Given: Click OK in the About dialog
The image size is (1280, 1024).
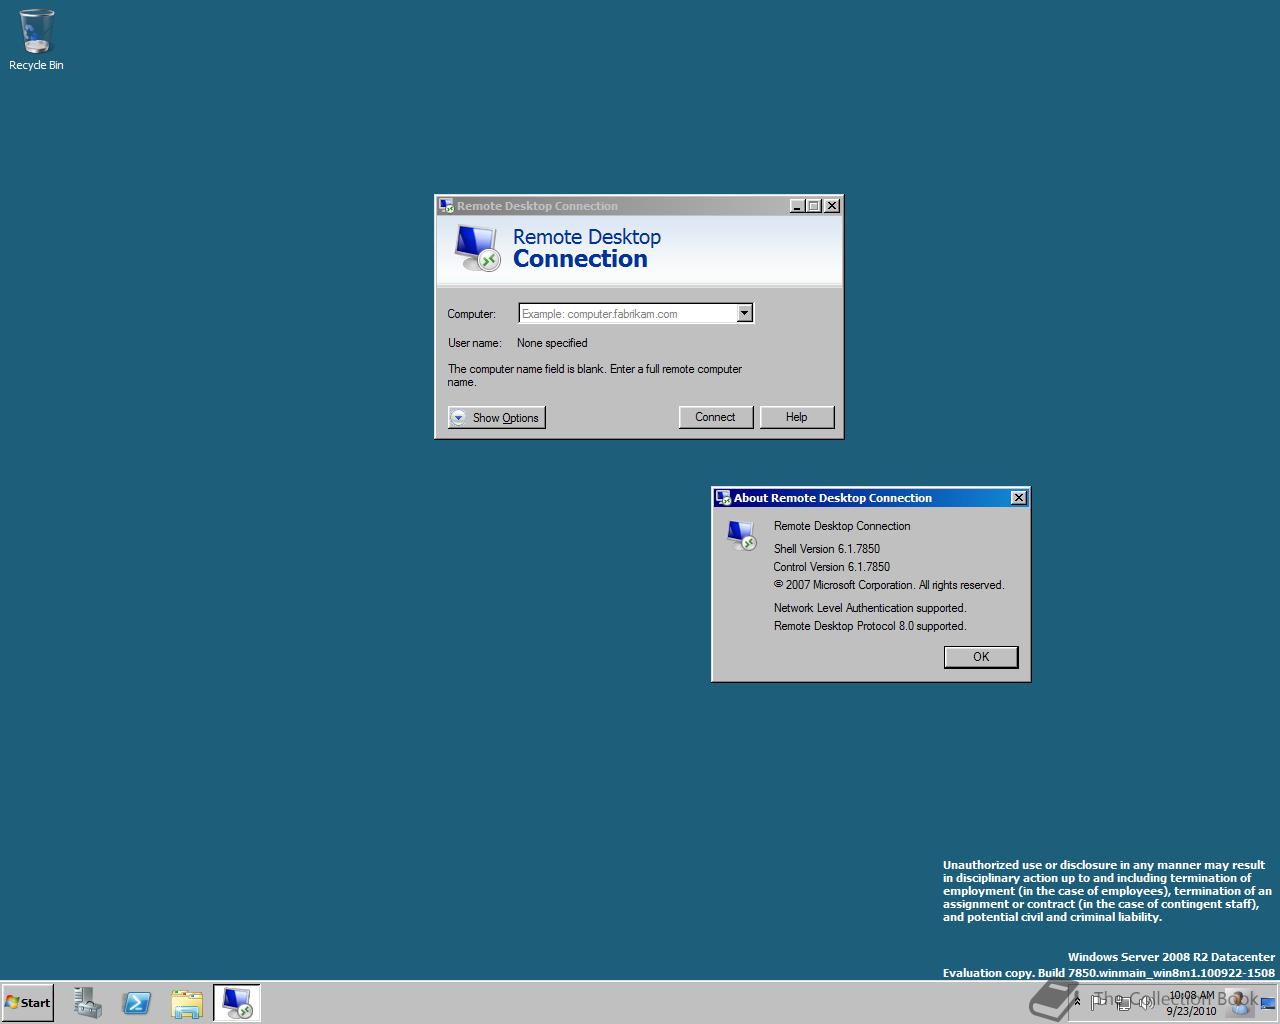Looking at the screenshot, I should click(x=981, y=657).
